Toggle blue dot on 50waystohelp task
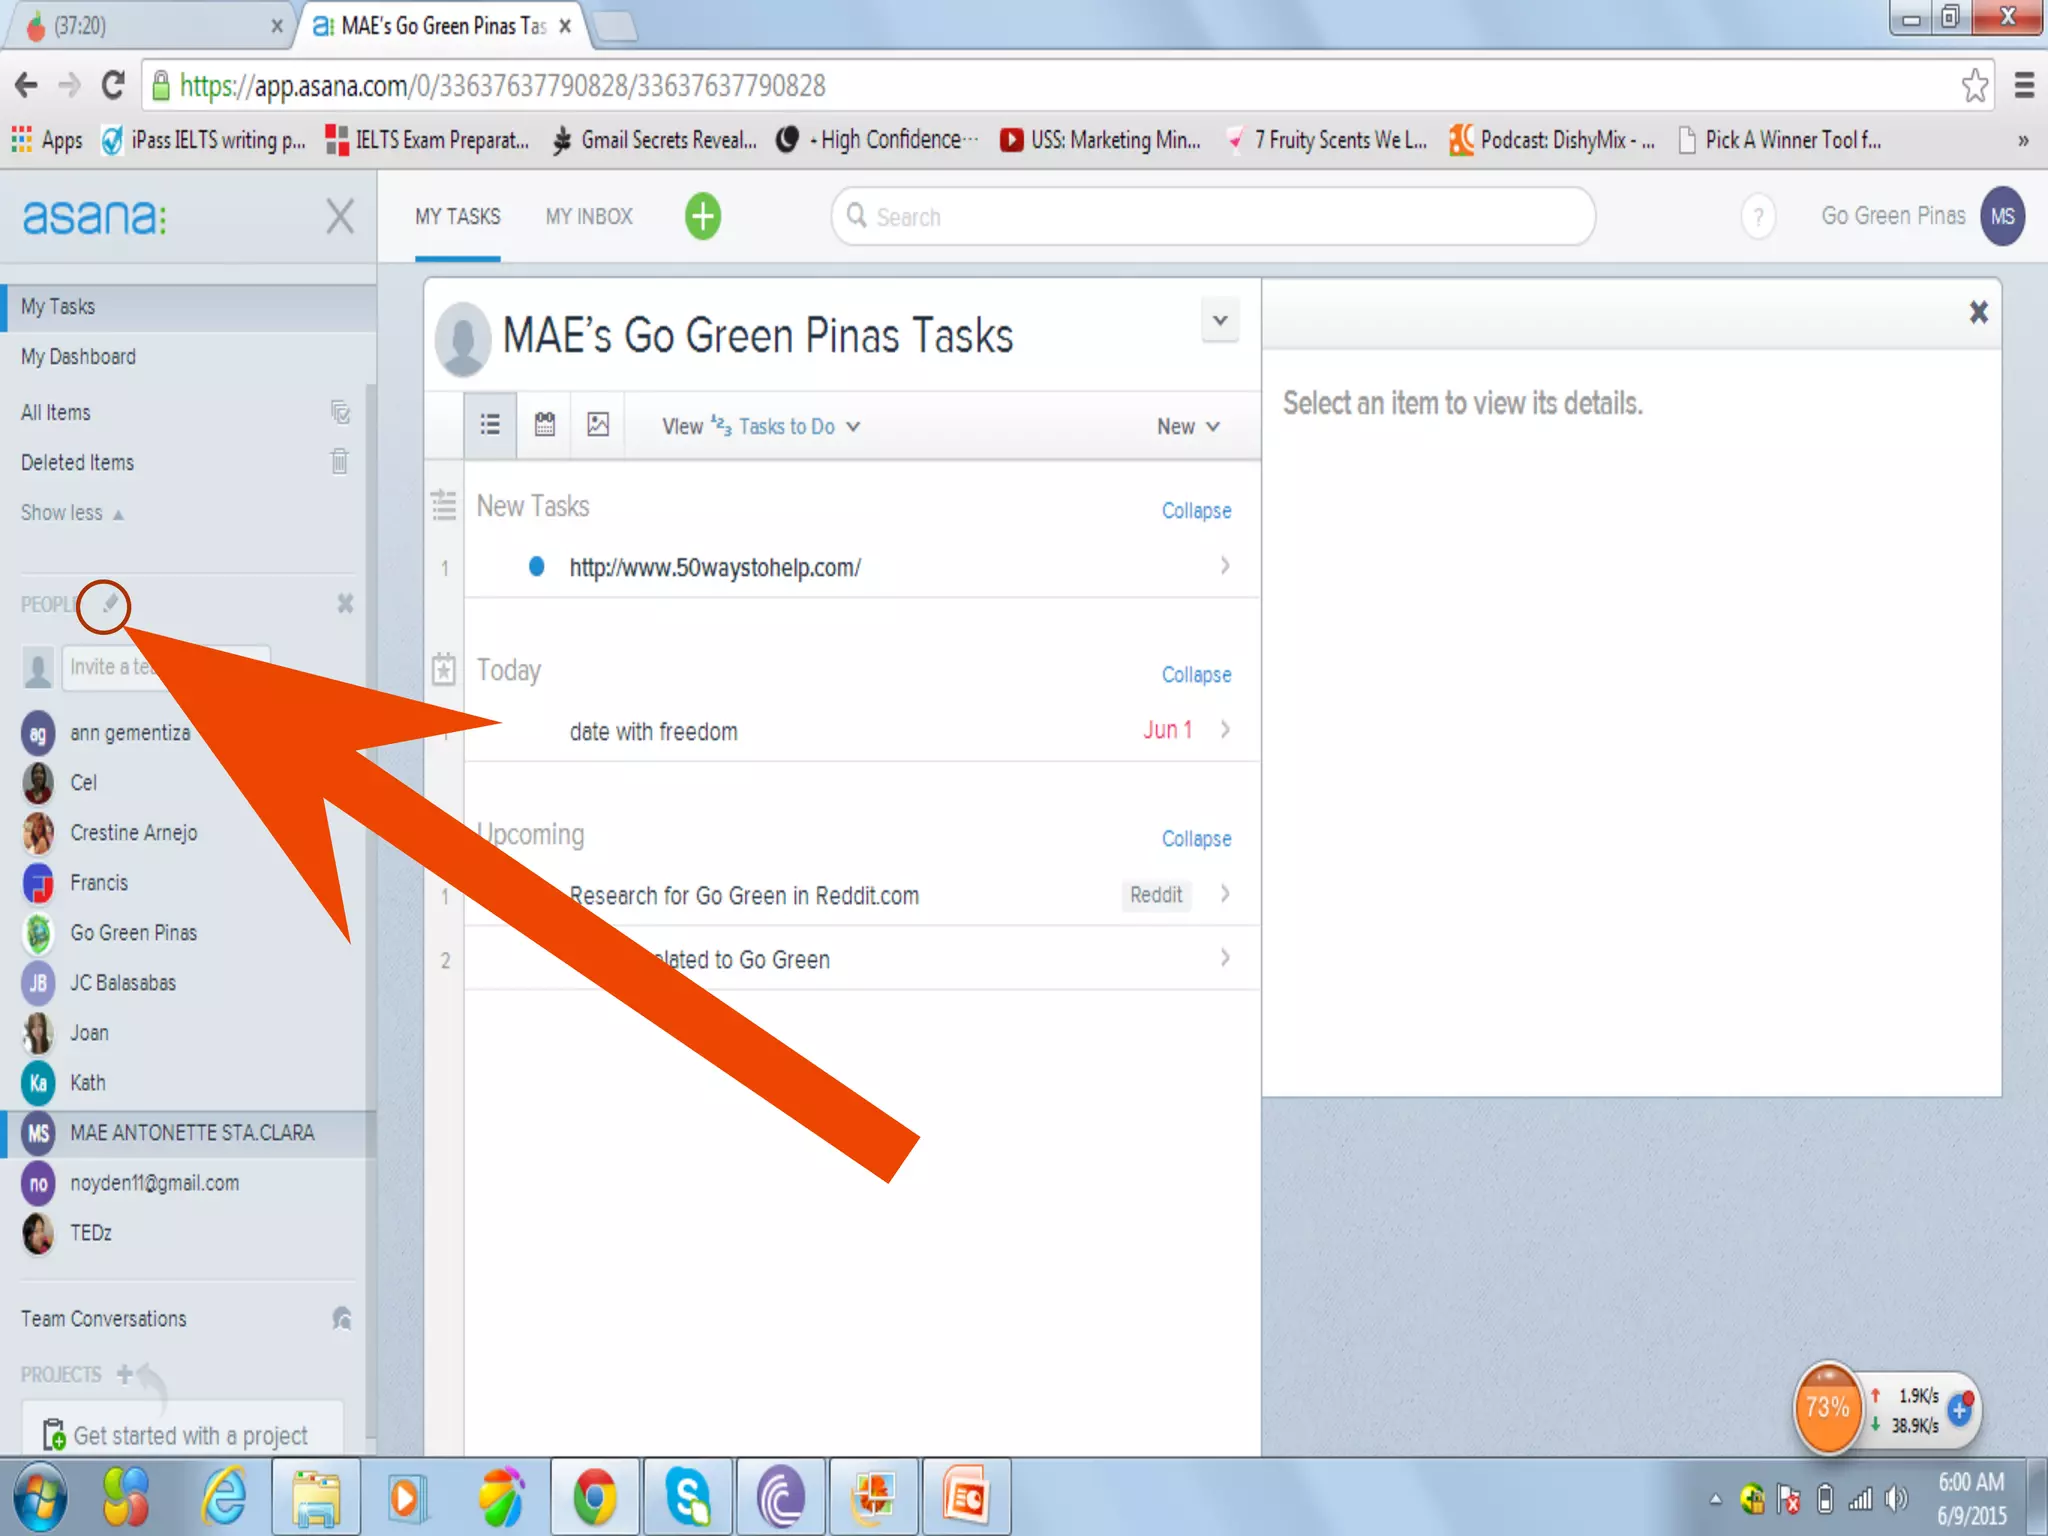Image resolution: width=2048 pixels, height=1536 pixels. click(537, 567)
